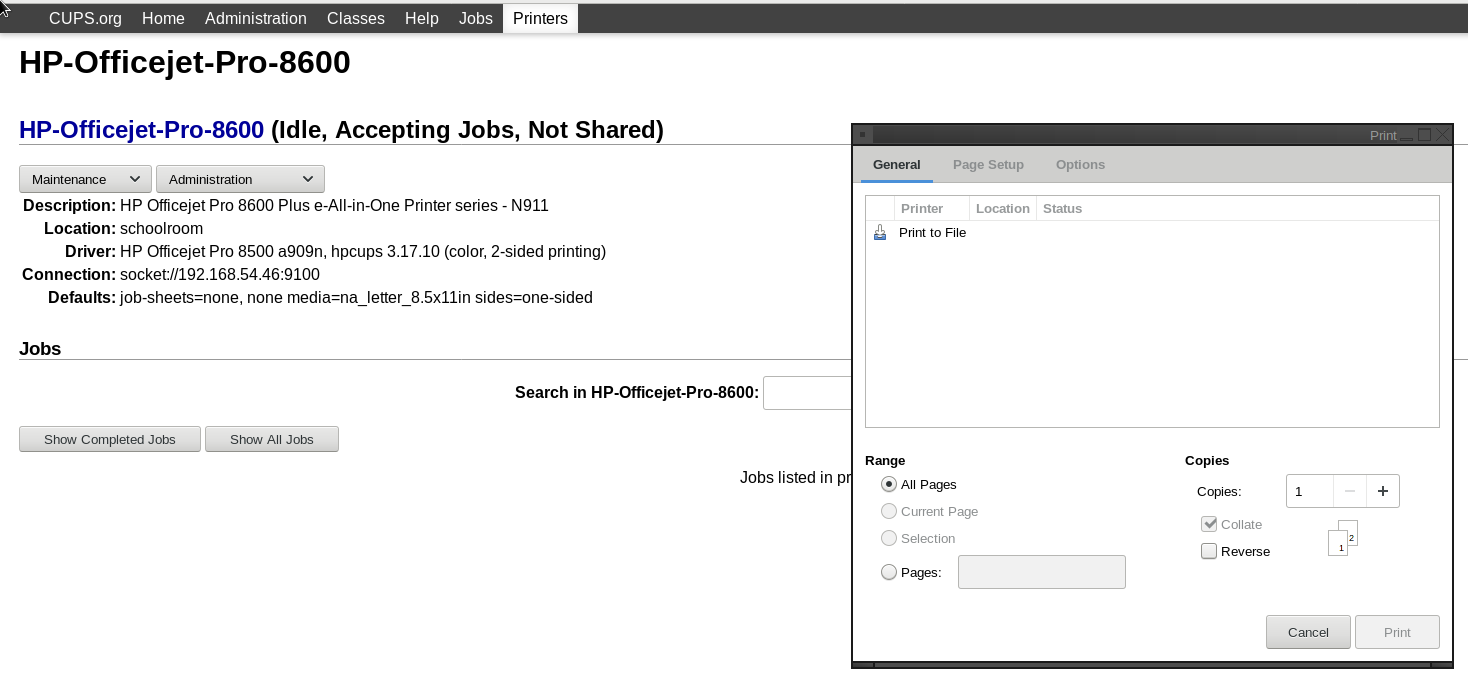This screenshot has width=1468, height=686.
Task: Open the HP-Officejet-Pro-8600 printer link
Action: (x=141, y=130)
